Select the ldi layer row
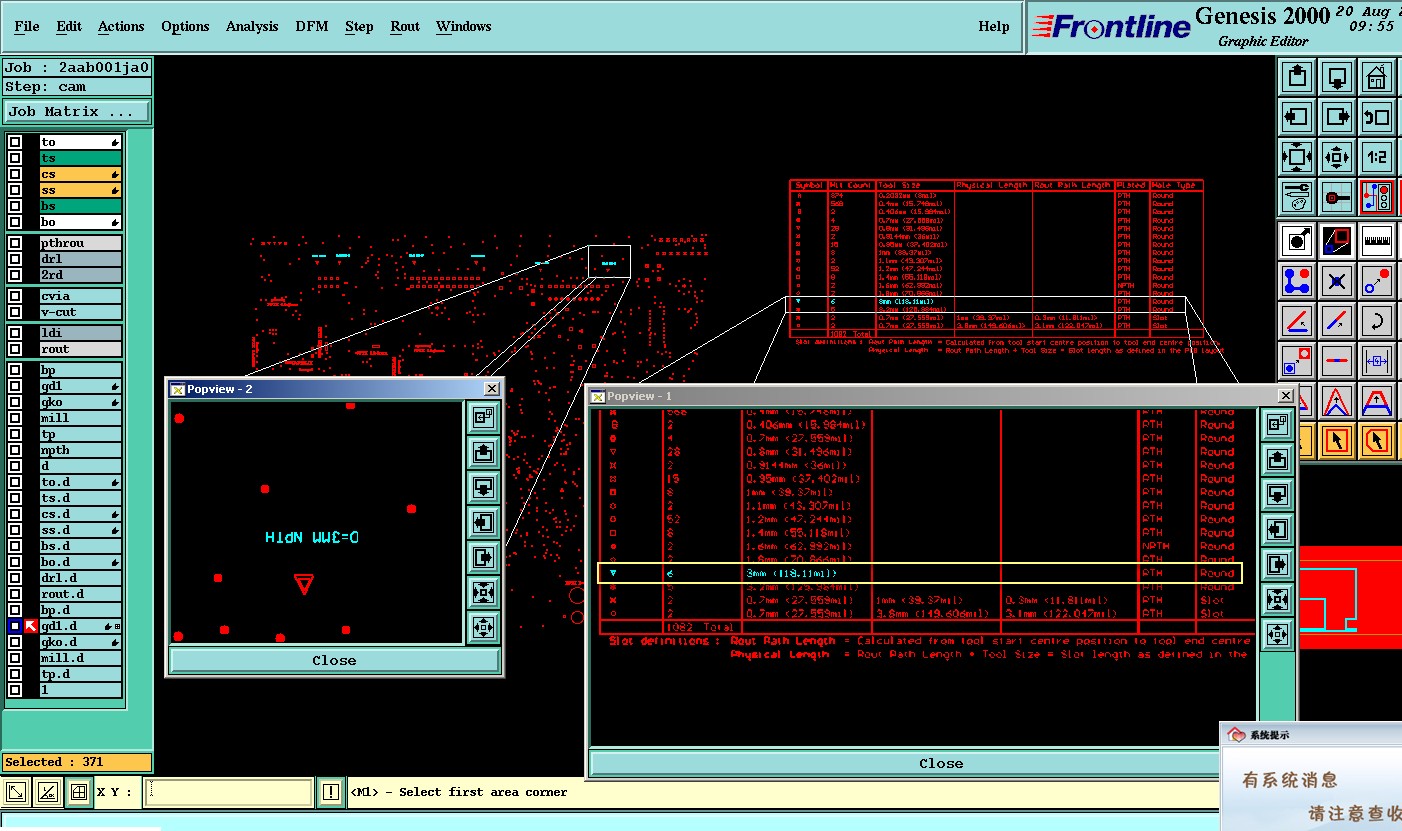This screenshot has width=1402, height=831. tap(81, 333)
